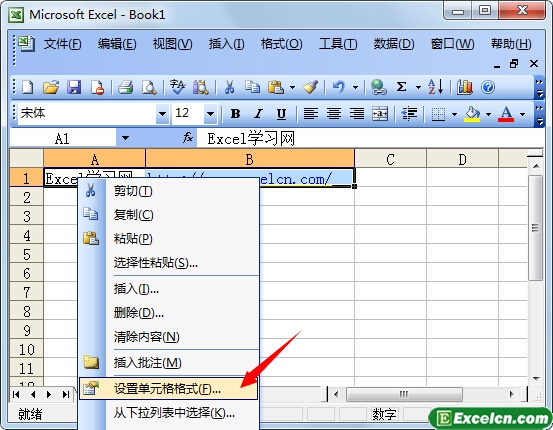This screenshot has height=430, width=553.
Task: Click the horizontal scrollbar thumb
Action: click(404, 394)
